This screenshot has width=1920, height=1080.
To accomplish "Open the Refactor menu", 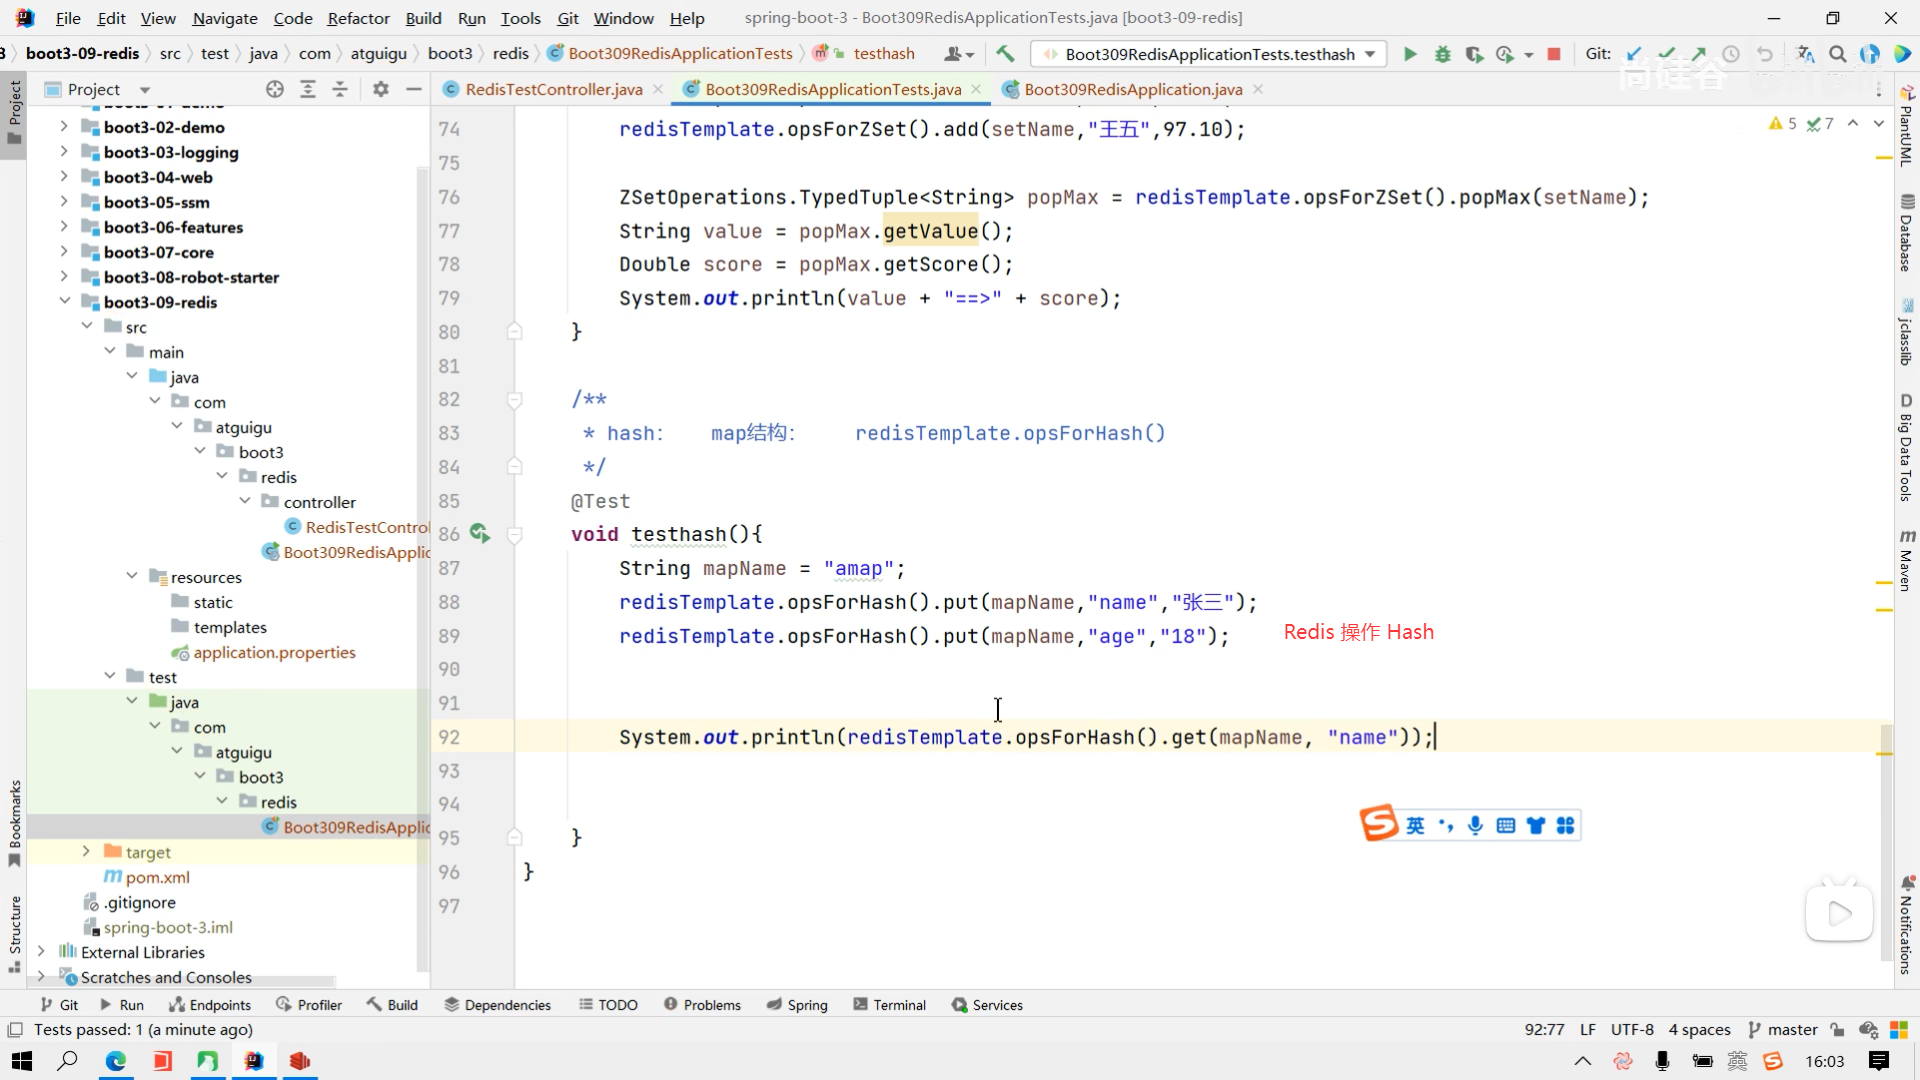I will [358, 18].
